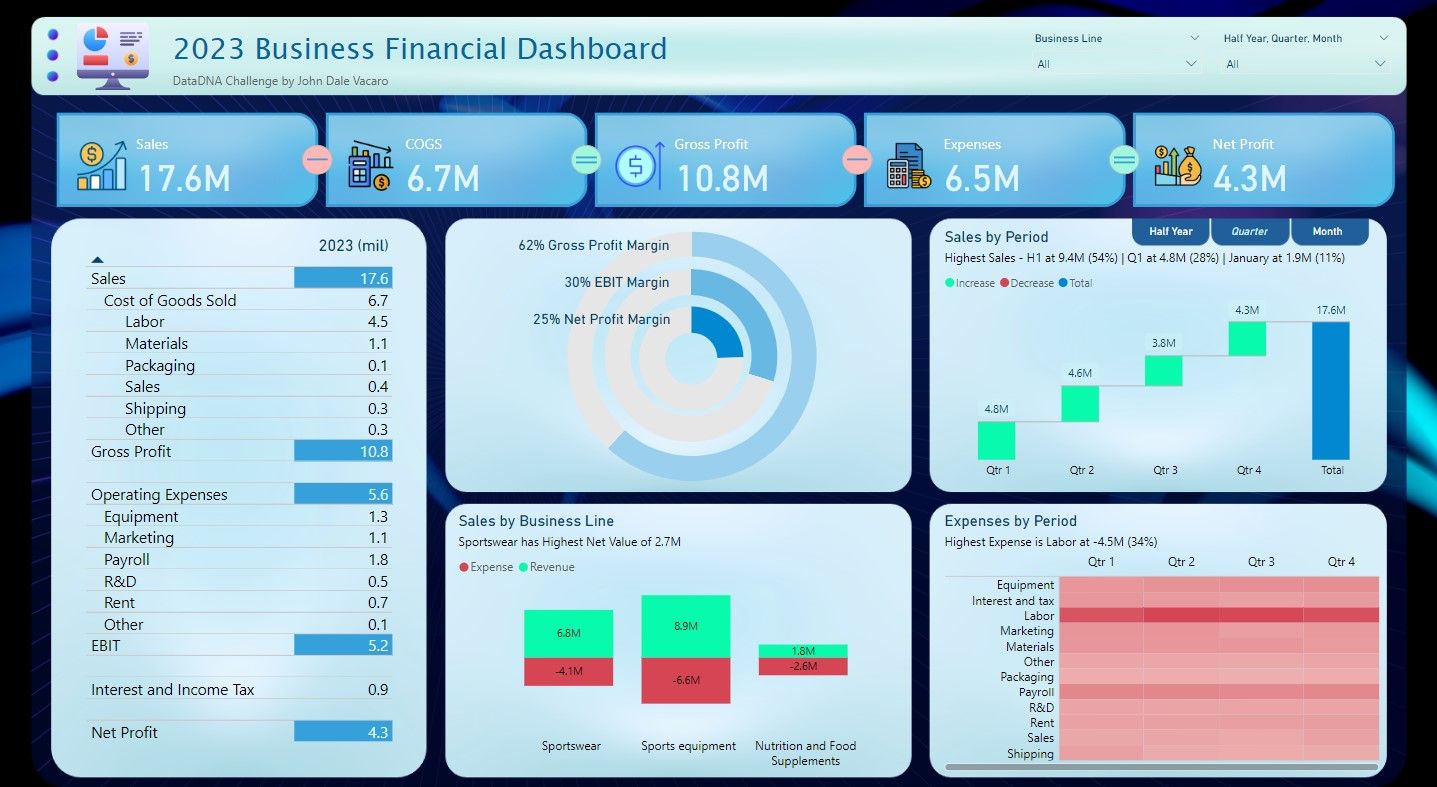
Task: Click the Expenses by Period horizontal scrollbar
Action: point(1160,768)
